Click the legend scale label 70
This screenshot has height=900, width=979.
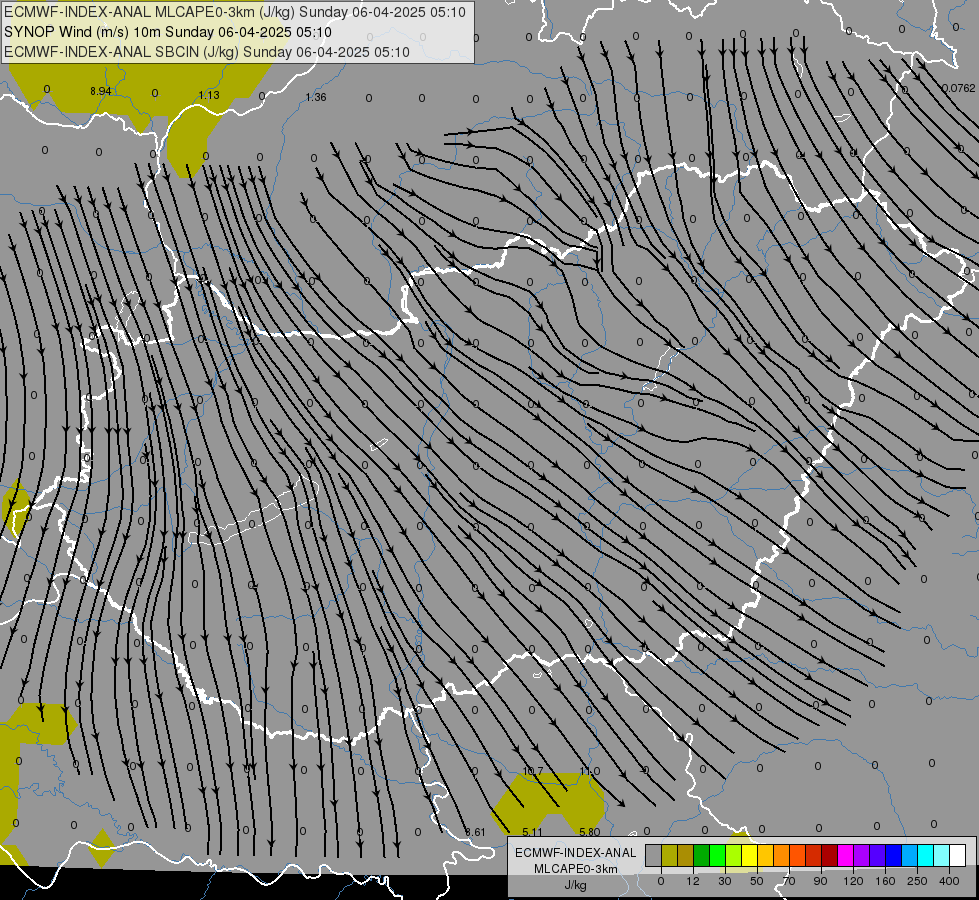pyautogui.click(x=789, y=881)
